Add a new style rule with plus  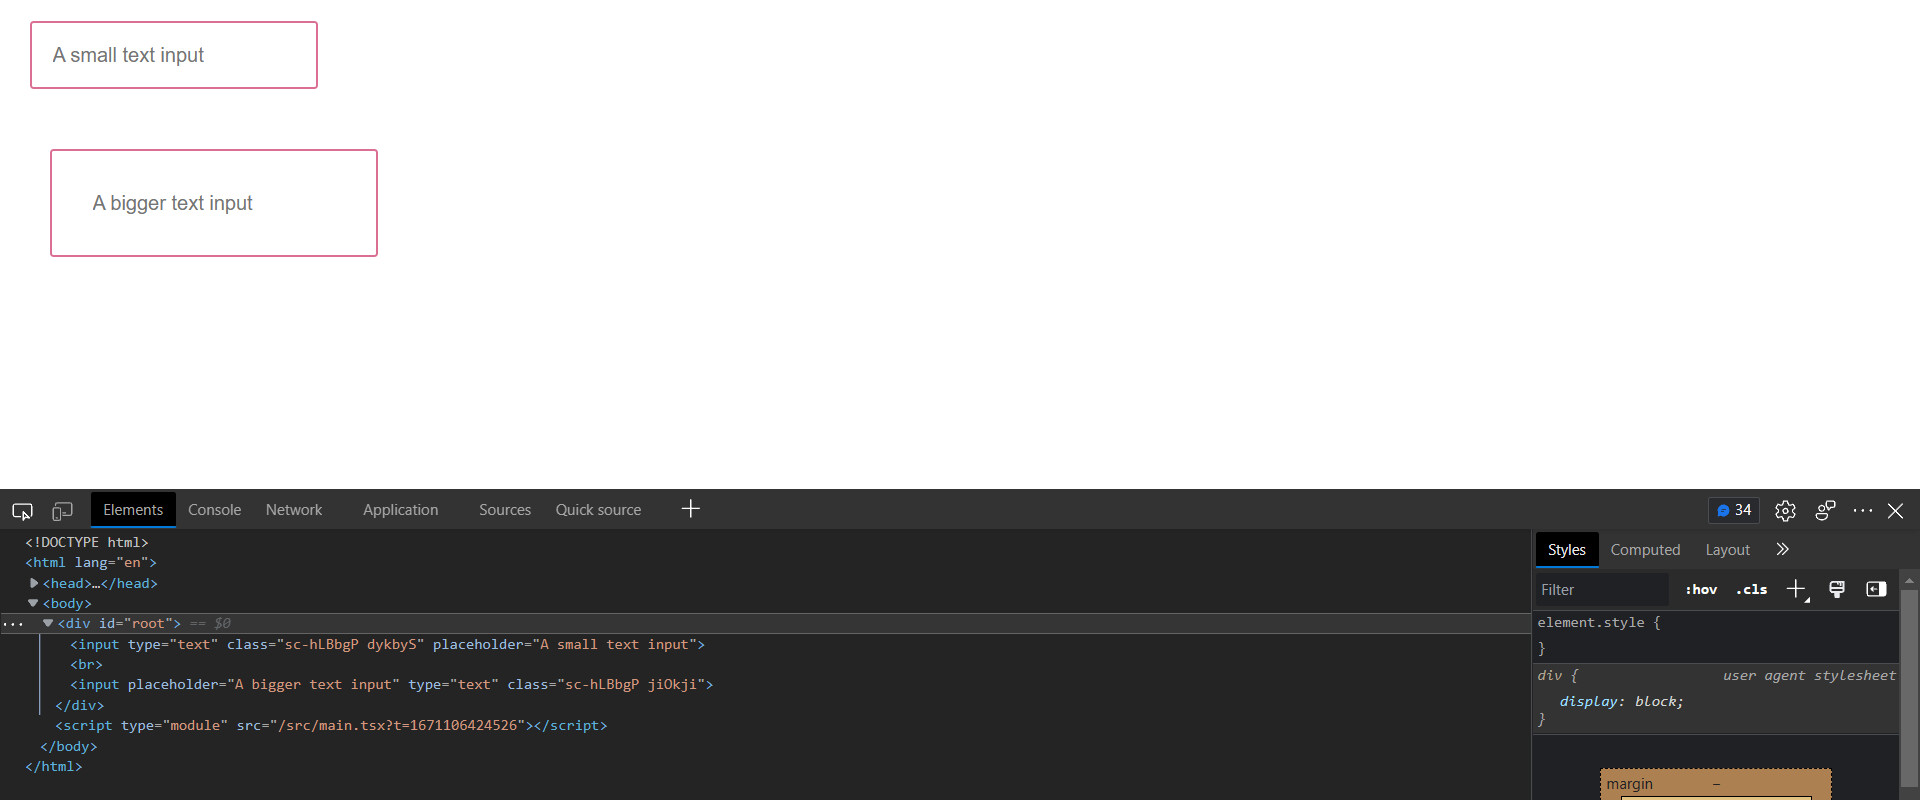click(1796, 589)
